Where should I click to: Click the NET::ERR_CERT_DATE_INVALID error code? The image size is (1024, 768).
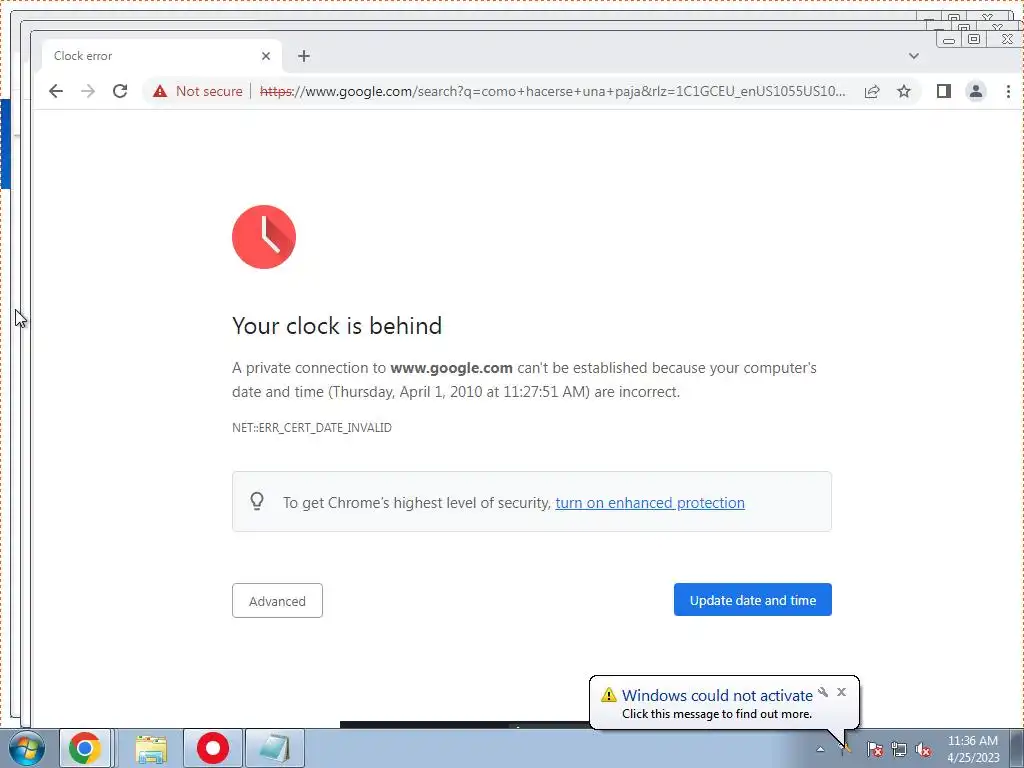[312, 428]
